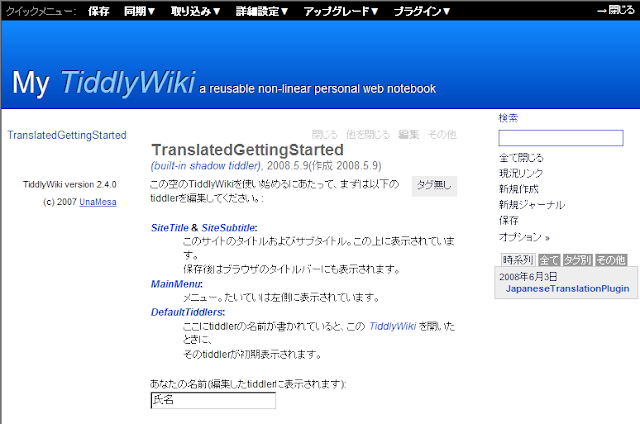This screenshot has height=424, width=640.
Task: Switch to the その他 sidebar tab
Action: [611, 260]
